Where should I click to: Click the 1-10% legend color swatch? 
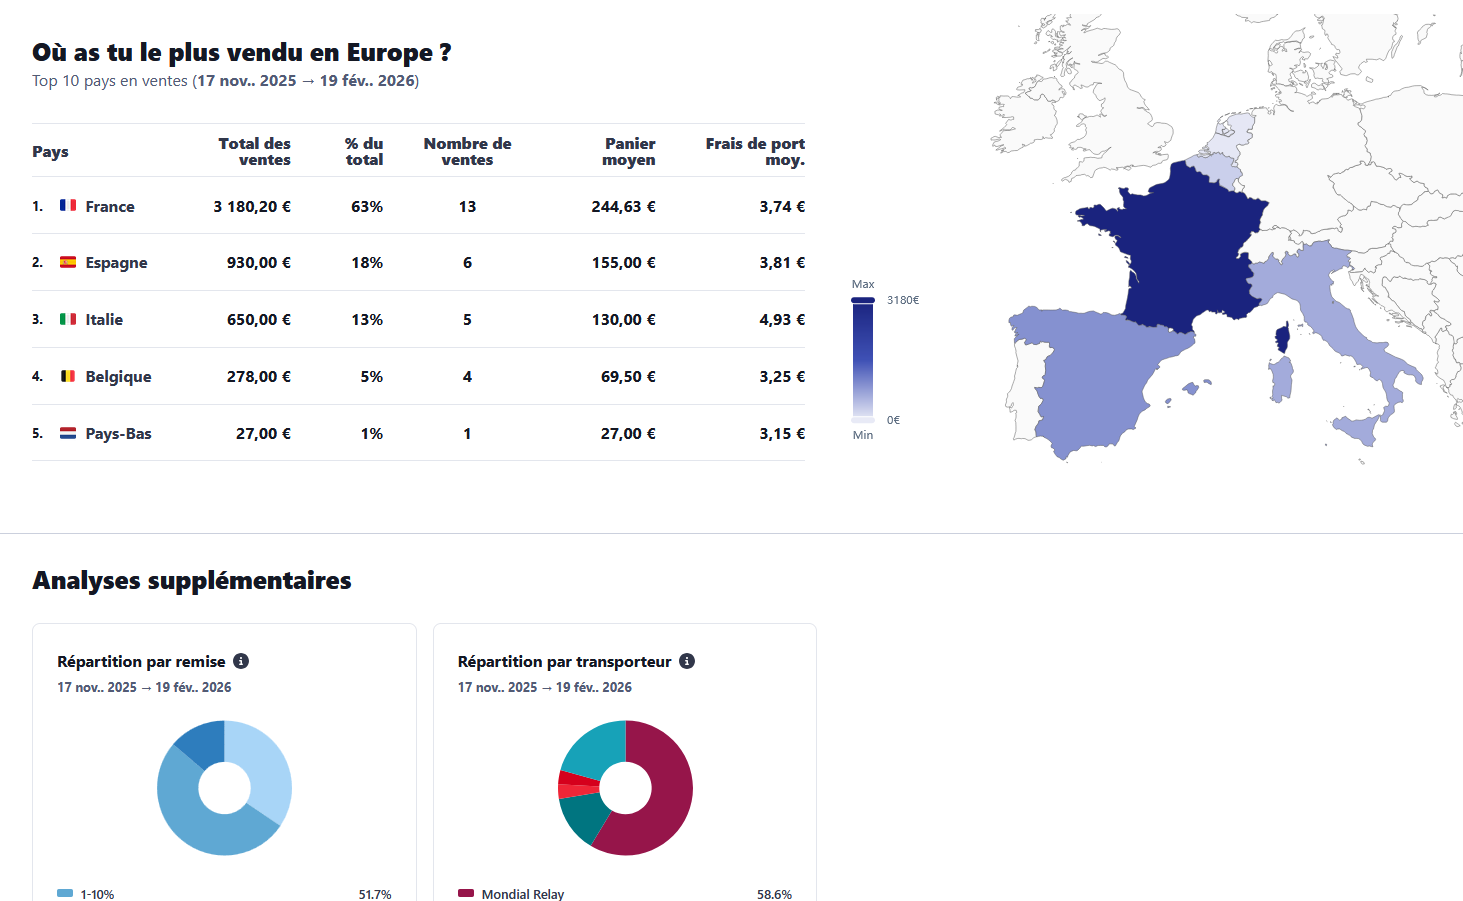65,893
